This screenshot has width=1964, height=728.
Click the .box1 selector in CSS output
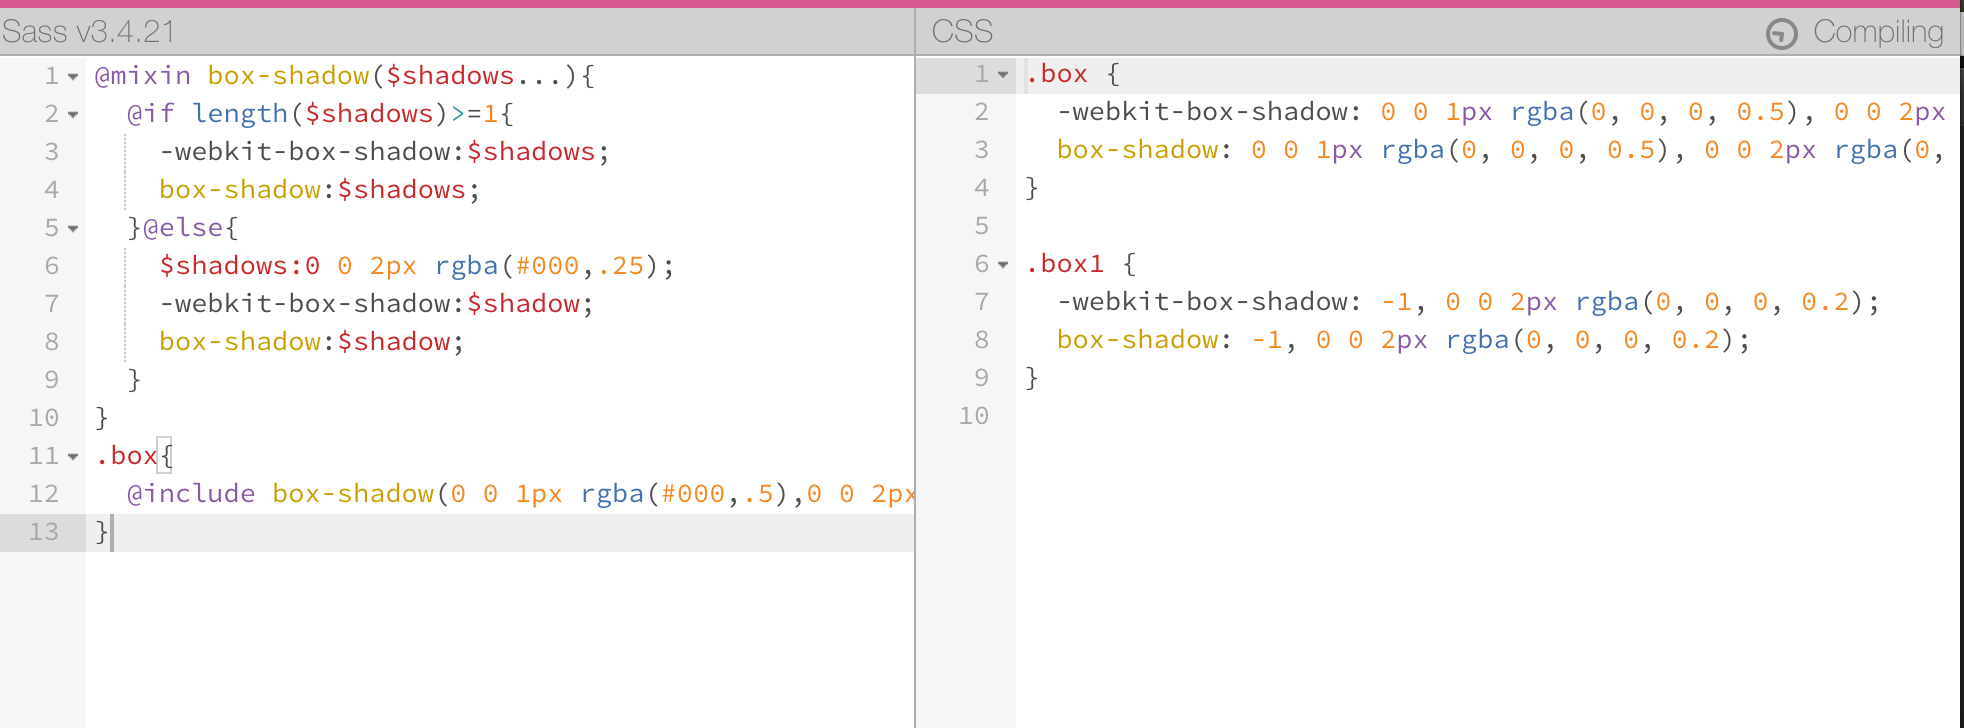[1065, 264]
